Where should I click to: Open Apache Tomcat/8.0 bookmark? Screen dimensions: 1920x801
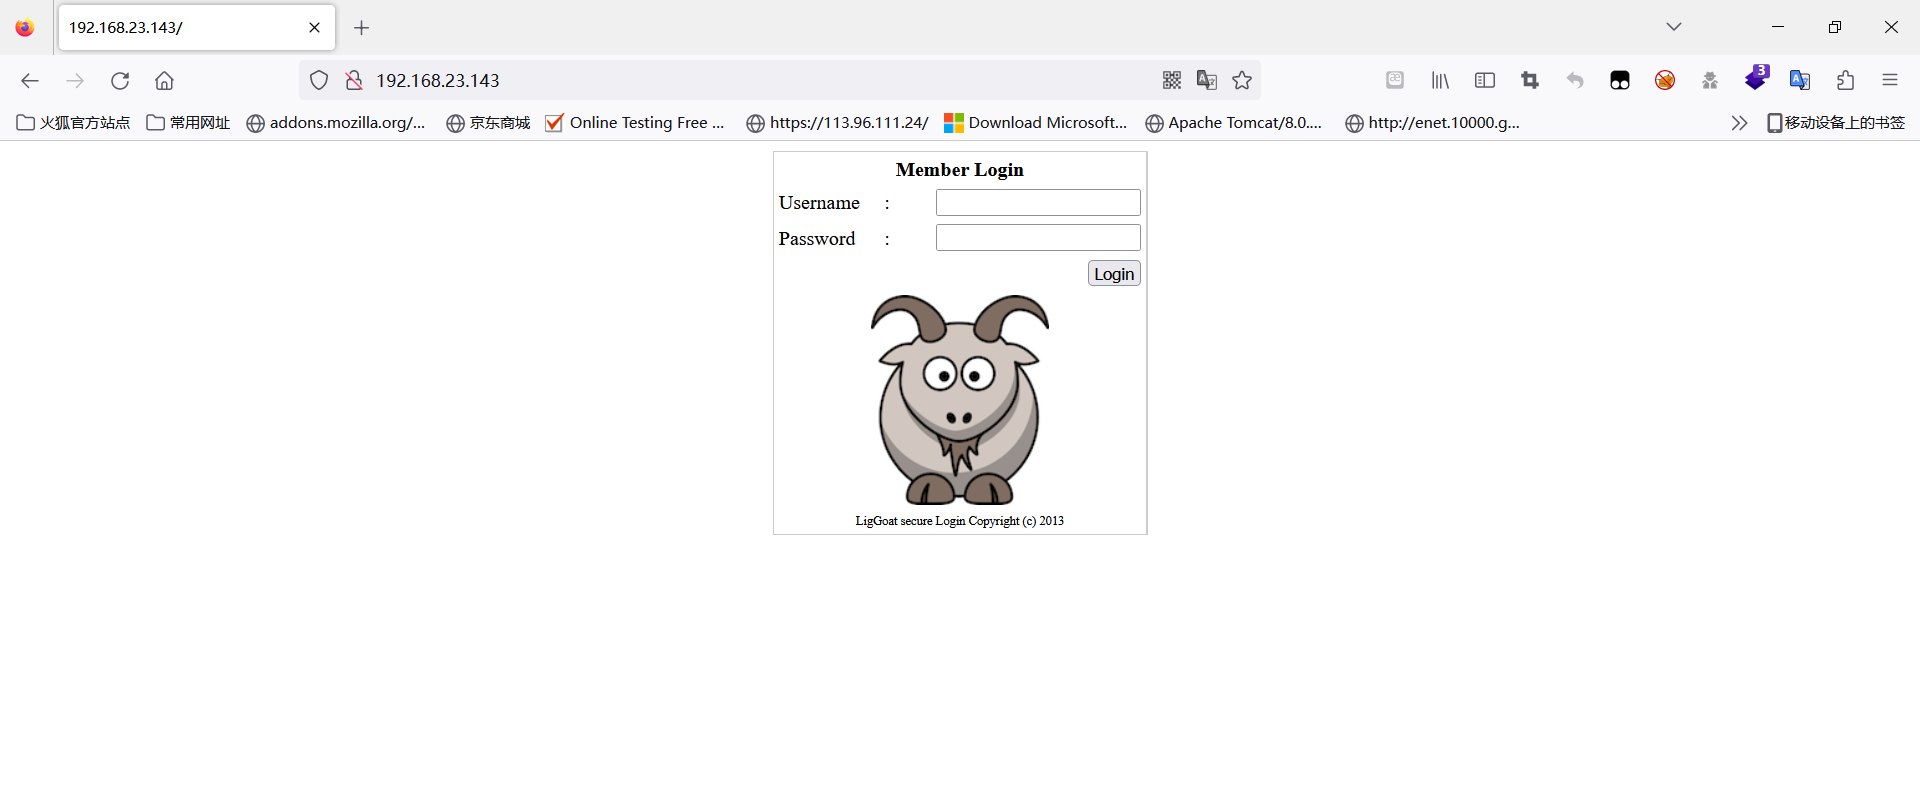point(1233,123)
